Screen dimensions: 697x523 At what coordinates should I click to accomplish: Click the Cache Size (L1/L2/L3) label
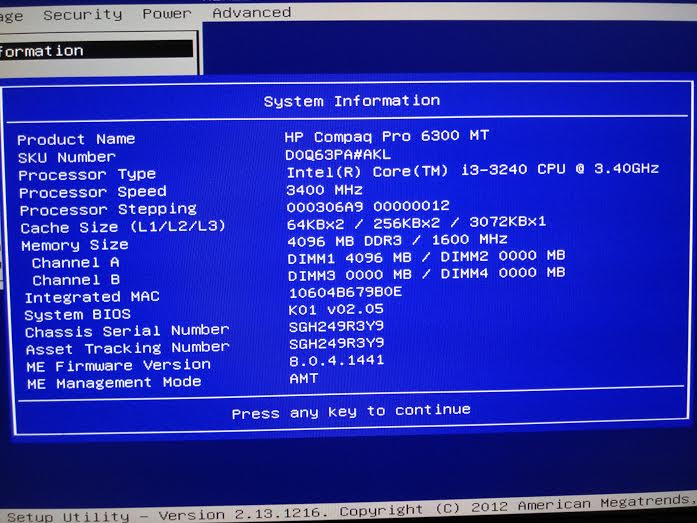123,227
